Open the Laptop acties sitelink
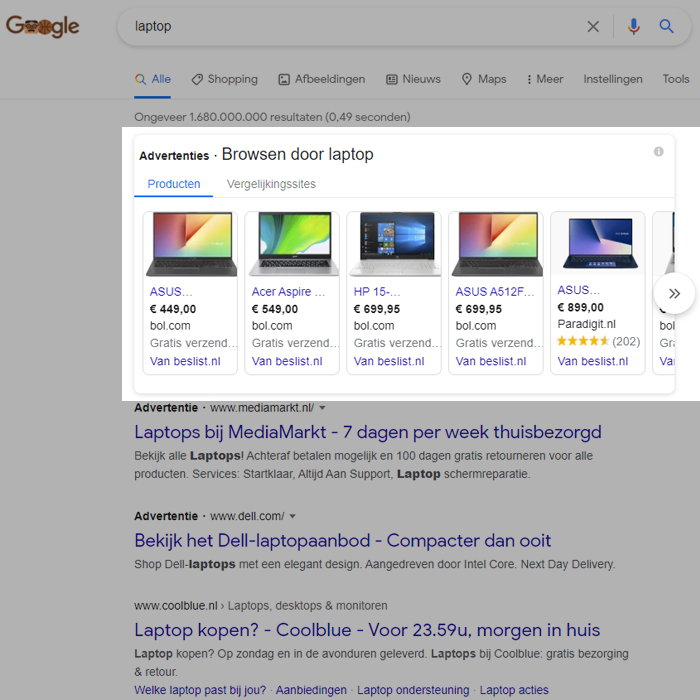 (514, 690)
